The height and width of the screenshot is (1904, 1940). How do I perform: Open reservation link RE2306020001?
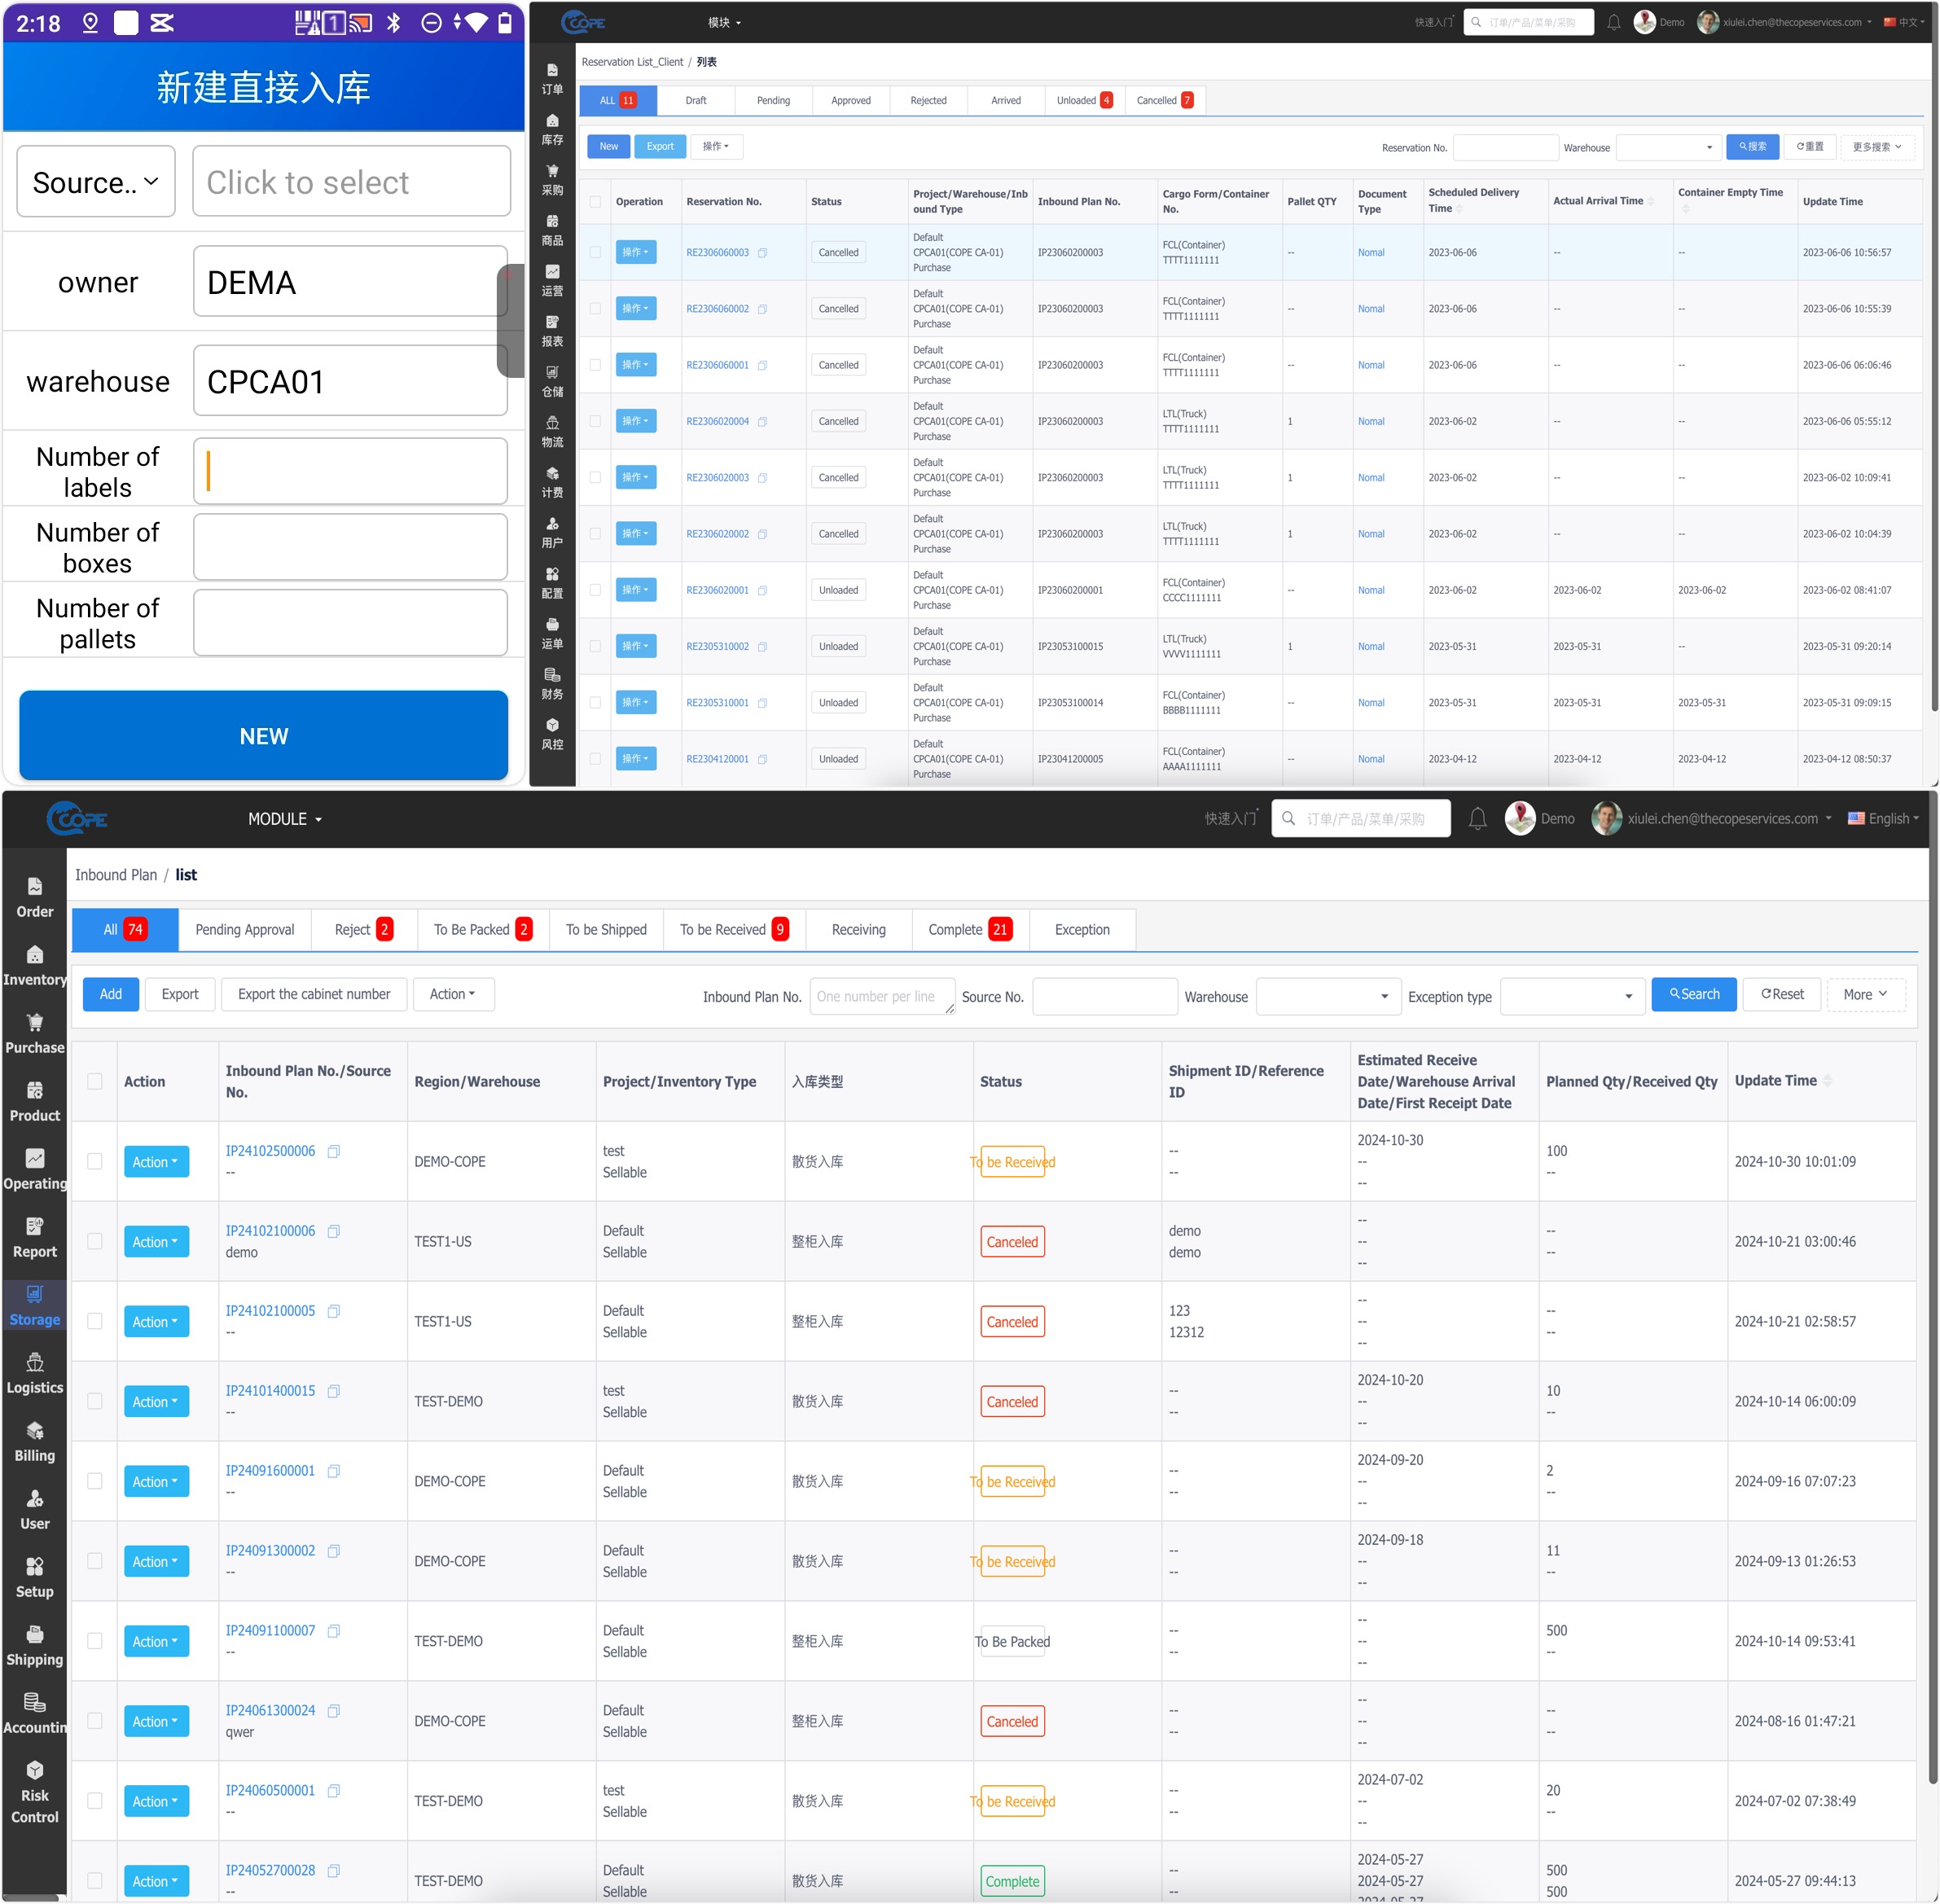tap(717, 591)
